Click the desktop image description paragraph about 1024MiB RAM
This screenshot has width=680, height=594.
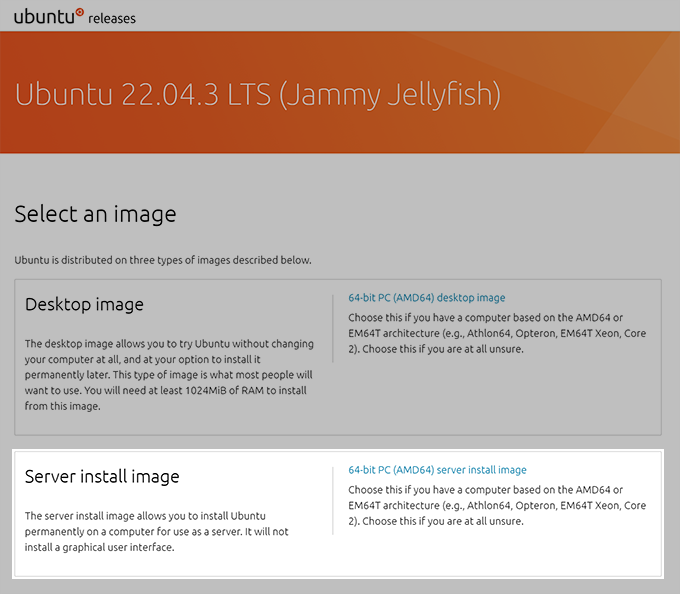166,375
